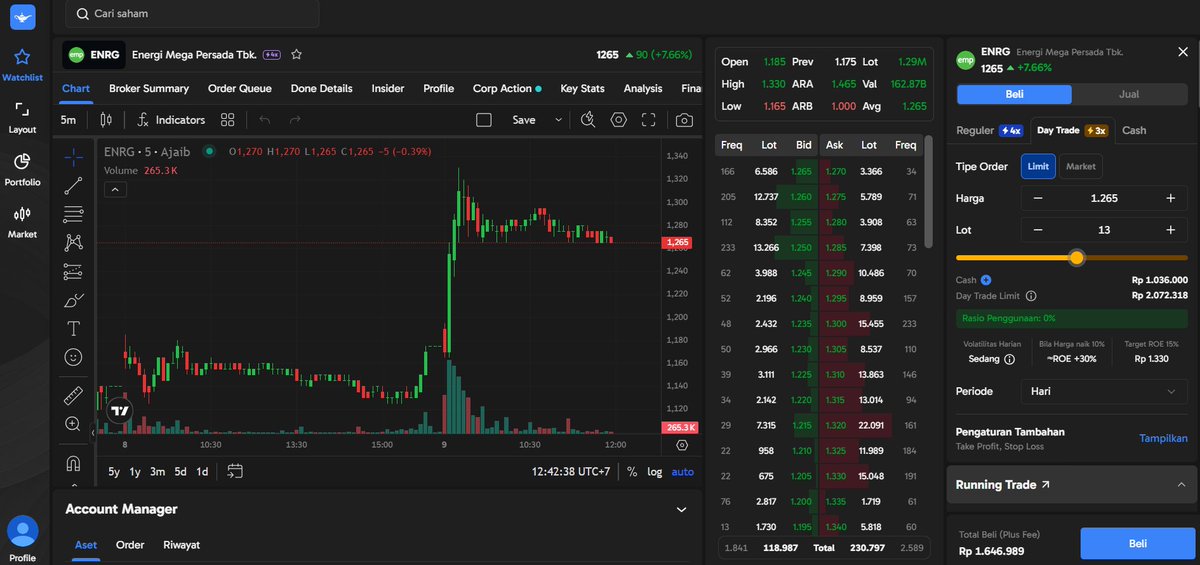The width and height of the screenshot is (1200, 565).
Task: Select the trend line drawing tool
Action: [73, 186]
